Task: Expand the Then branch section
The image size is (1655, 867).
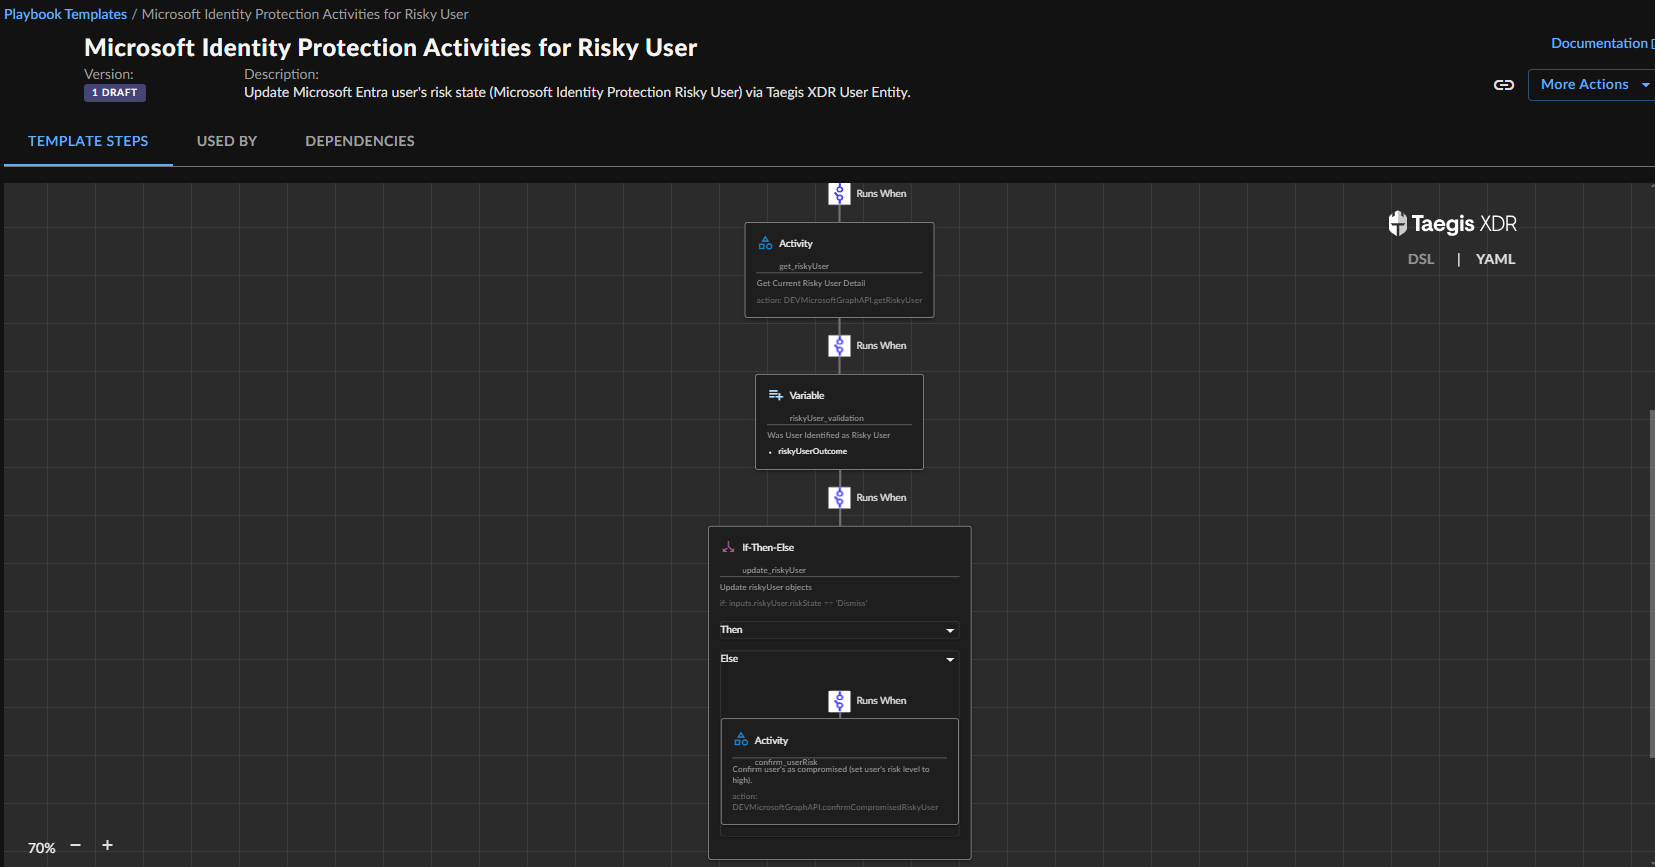Action: (x=839, y=630)
